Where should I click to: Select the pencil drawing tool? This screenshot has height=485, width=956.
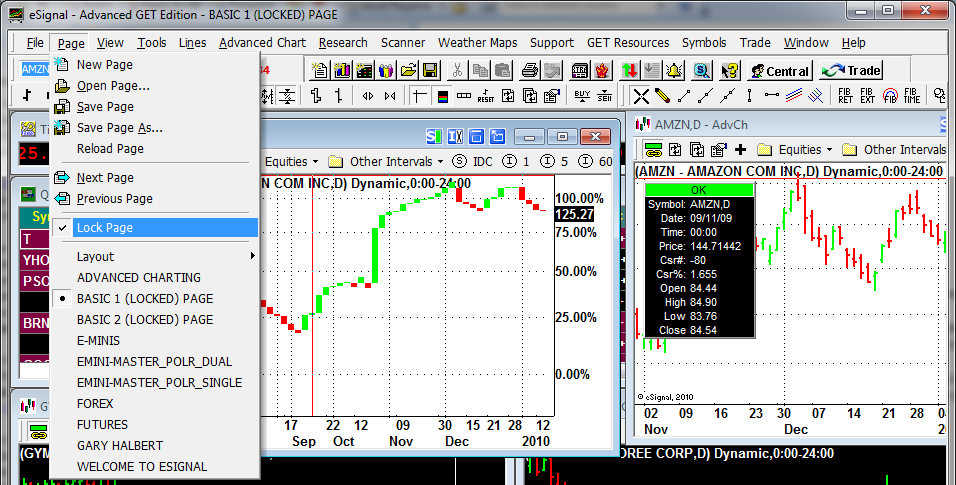coord(662,96)
